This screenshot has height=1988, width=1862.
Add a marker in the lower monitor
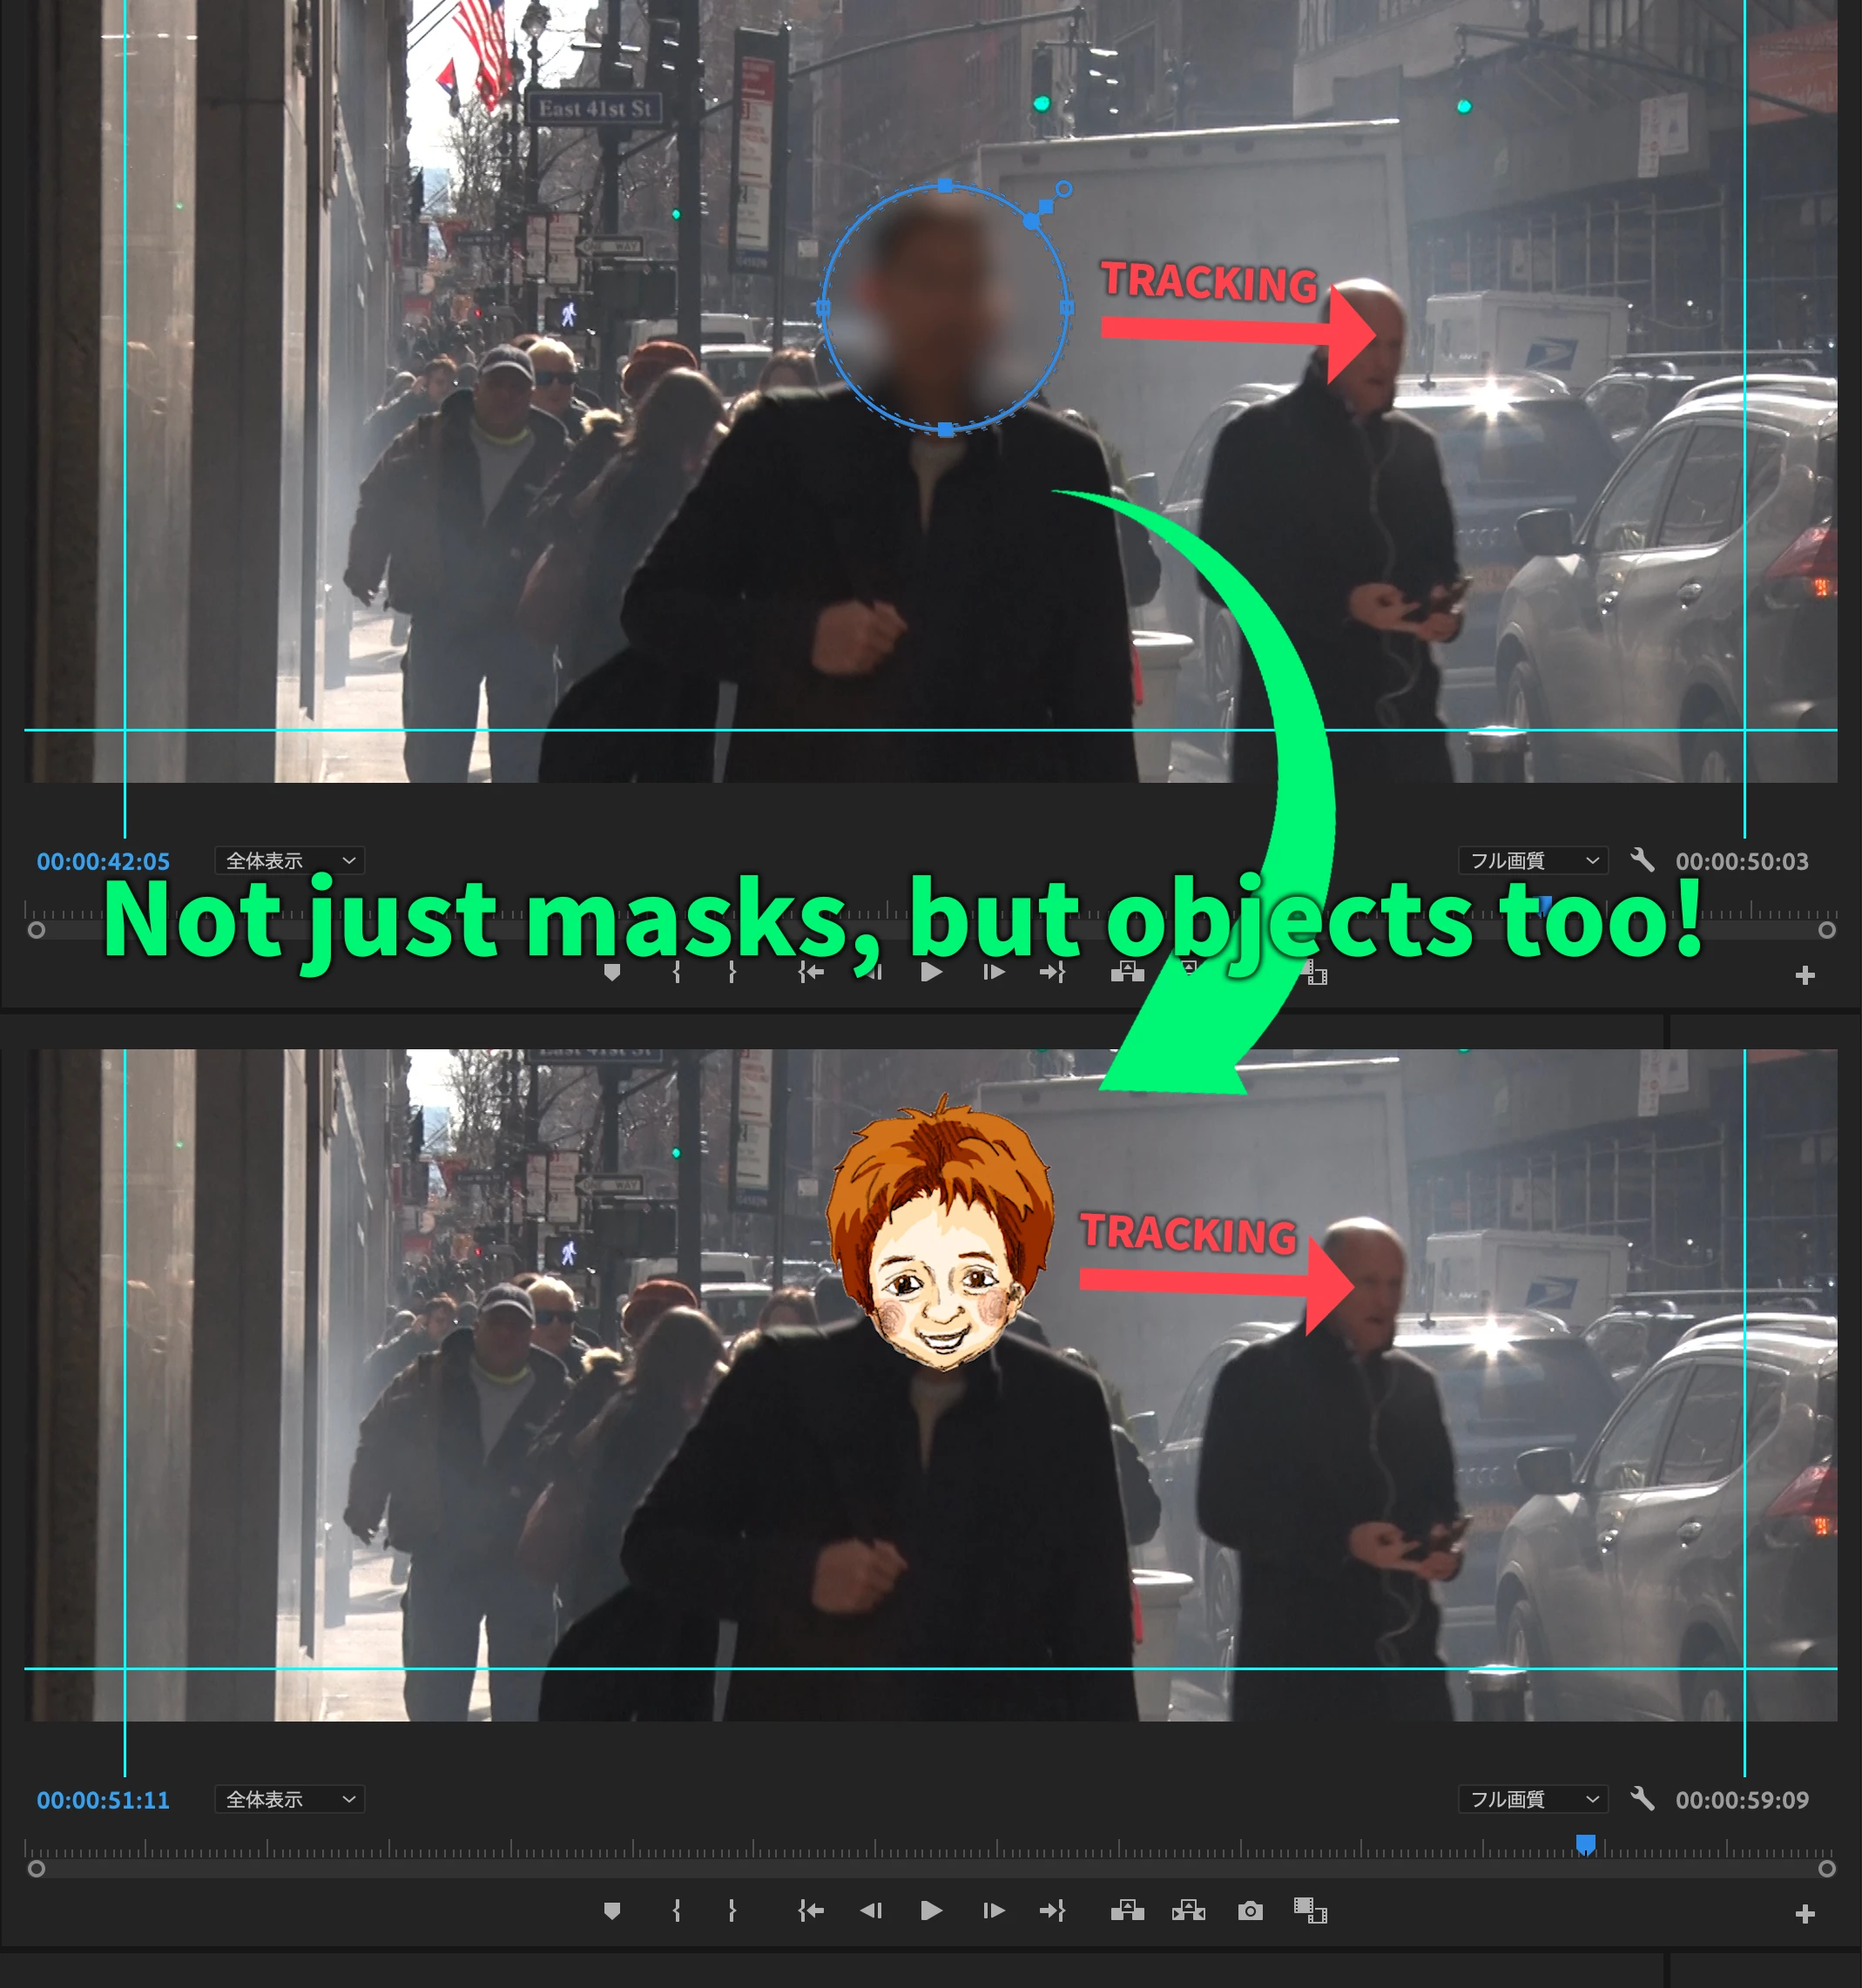click(612, 1911)
